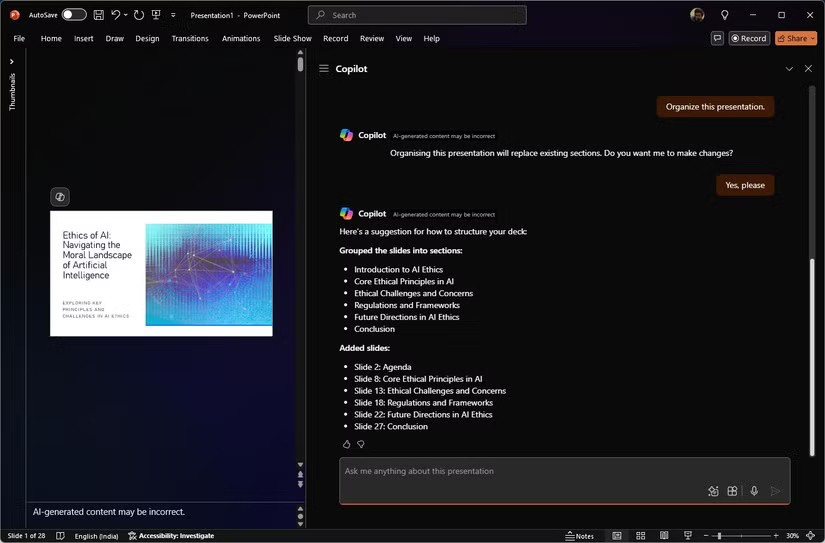825x543 pixels.
Task: Open the Customize Quick Access Toolbar dropdown
Action: pyautogui.click(x=173, y=15)
